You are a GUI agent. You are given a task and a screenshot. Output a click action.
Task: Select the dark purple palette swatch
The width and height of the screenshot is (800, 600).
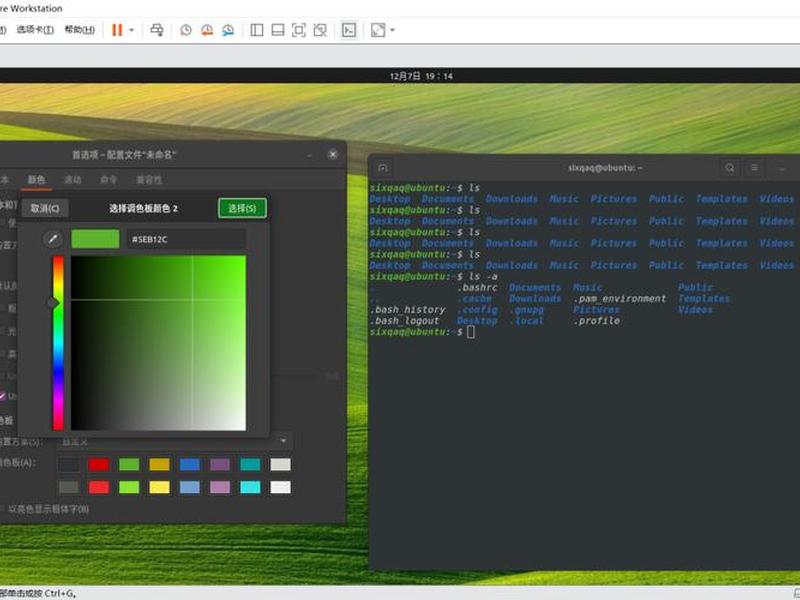click(x=220, y=464)
